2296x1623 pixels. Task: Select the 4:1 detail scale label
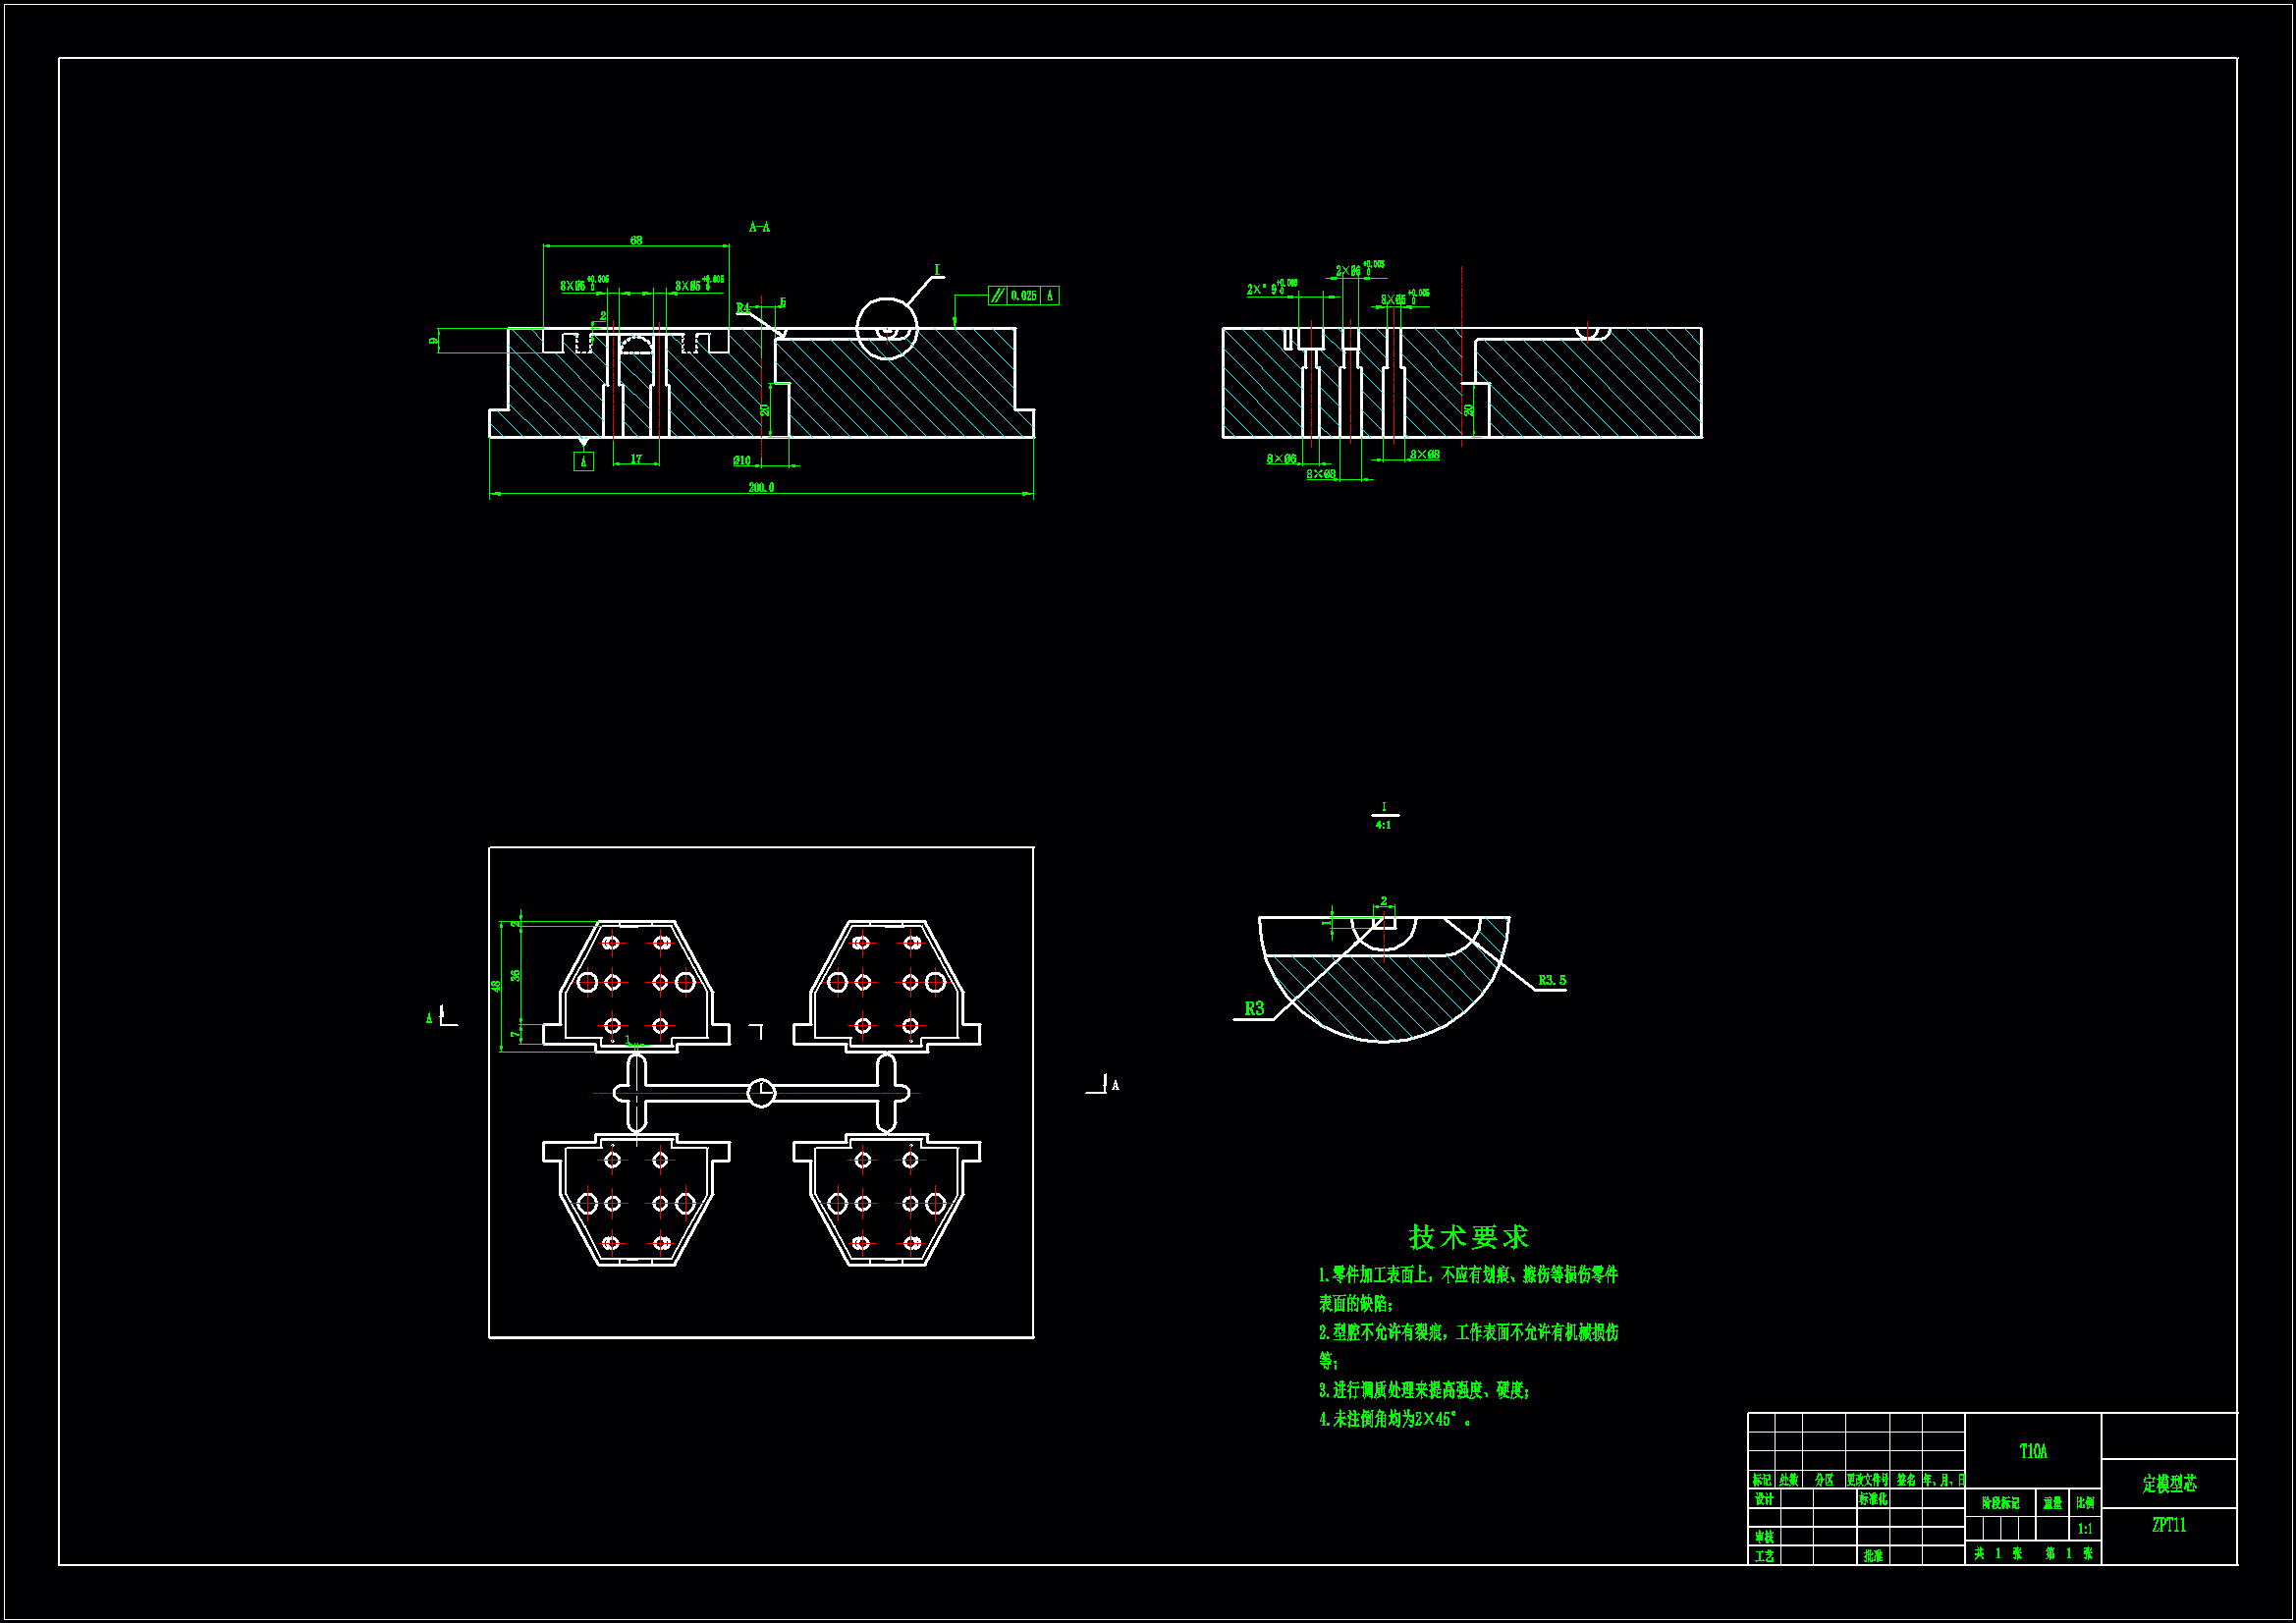point(1383,826)
